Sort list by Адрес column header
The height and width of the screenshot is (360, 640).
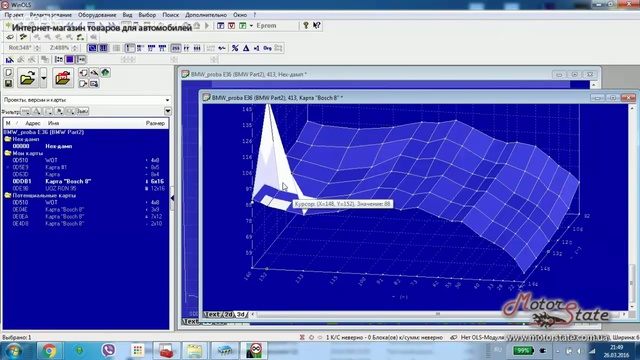(33, 123)
